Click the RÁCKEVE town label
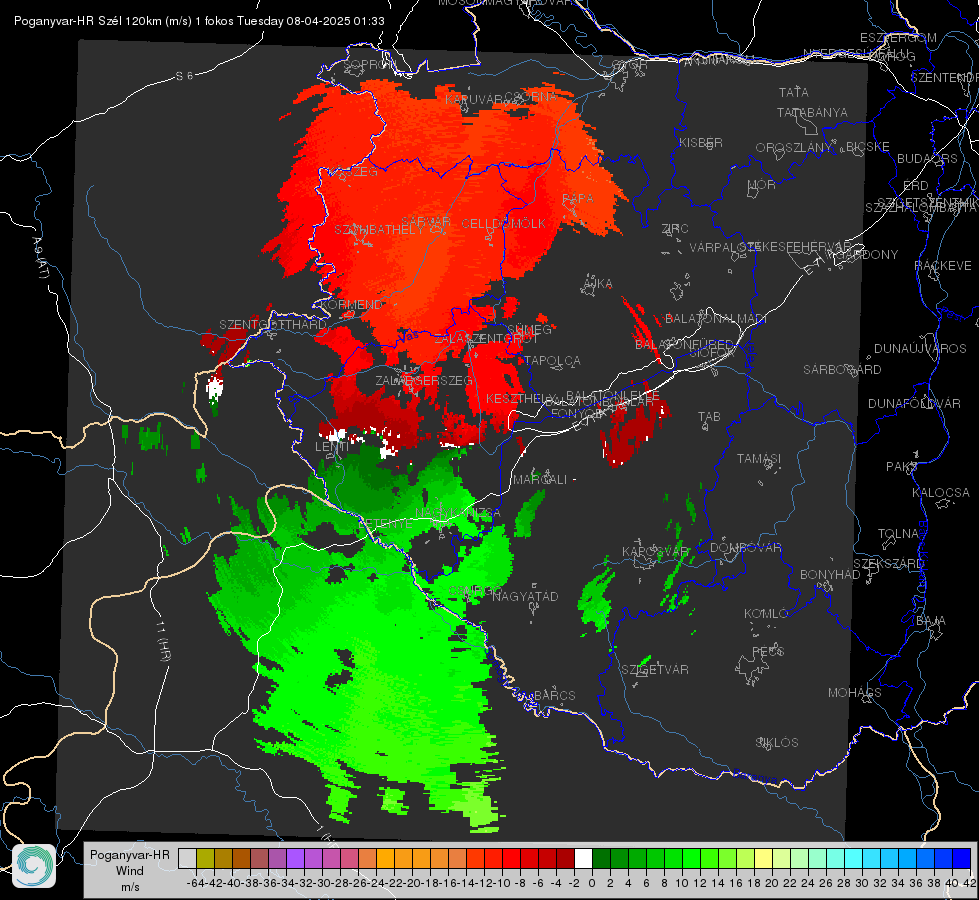 [x=943, y=266]
